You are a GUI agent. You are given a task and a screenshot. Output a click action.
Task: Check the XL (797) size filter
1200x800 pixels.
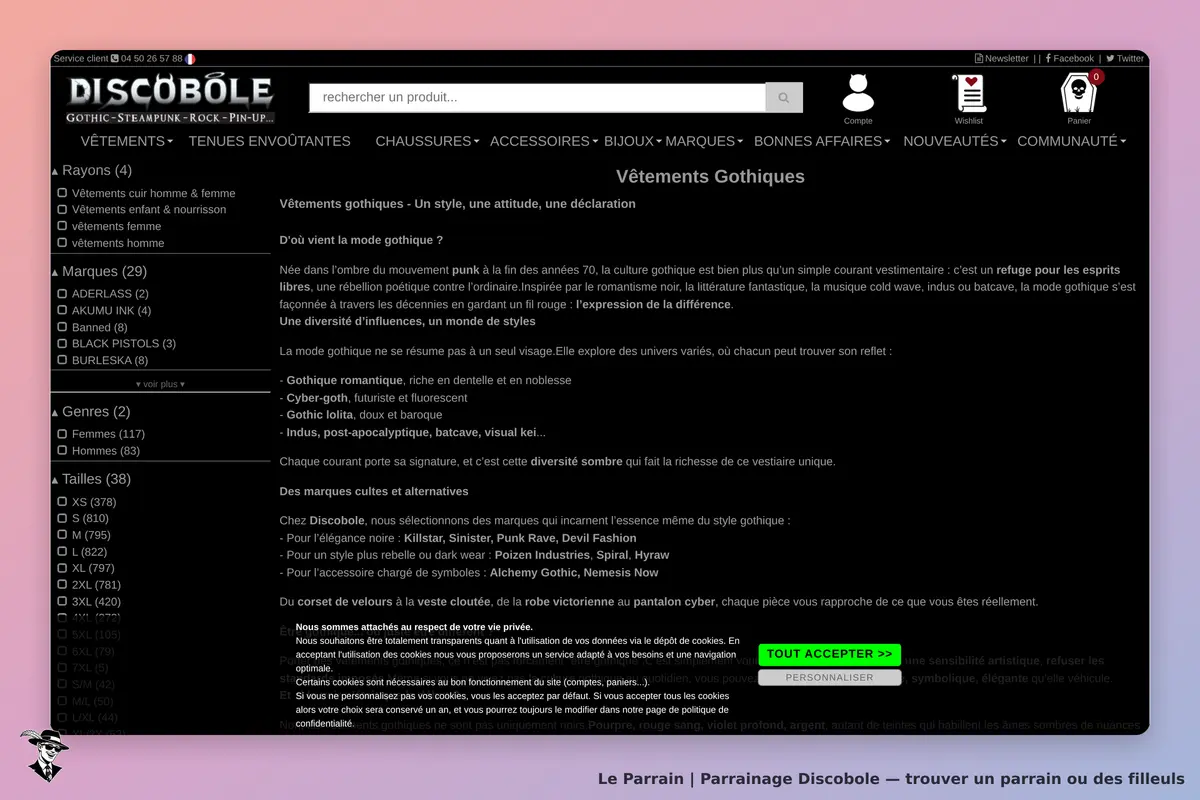[x=62, y=568]
